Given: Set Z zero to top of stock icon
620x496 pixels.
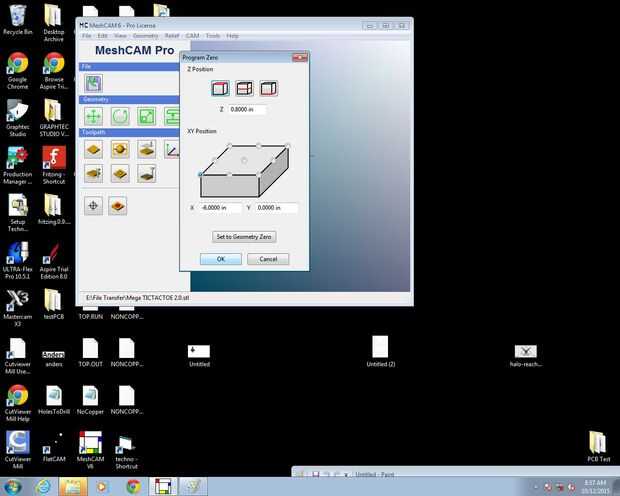Looking at the screenshot, I should [220, 88].
